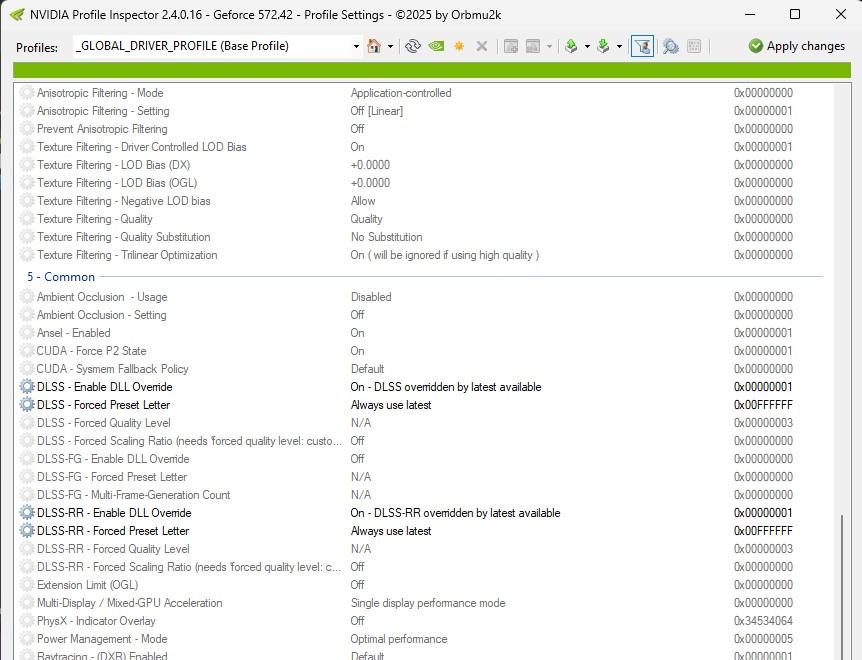Click gear icon beside Texture Filtering - Quality
Image resolution: width=862 pixels, height=660 pixels.
click(x=27, y=219)
